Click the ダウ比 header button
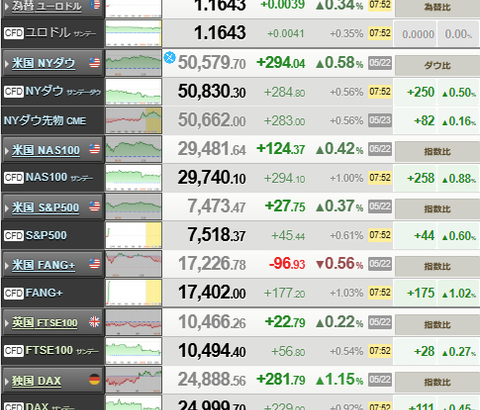480x410 pixels. [x=437, y=66]
